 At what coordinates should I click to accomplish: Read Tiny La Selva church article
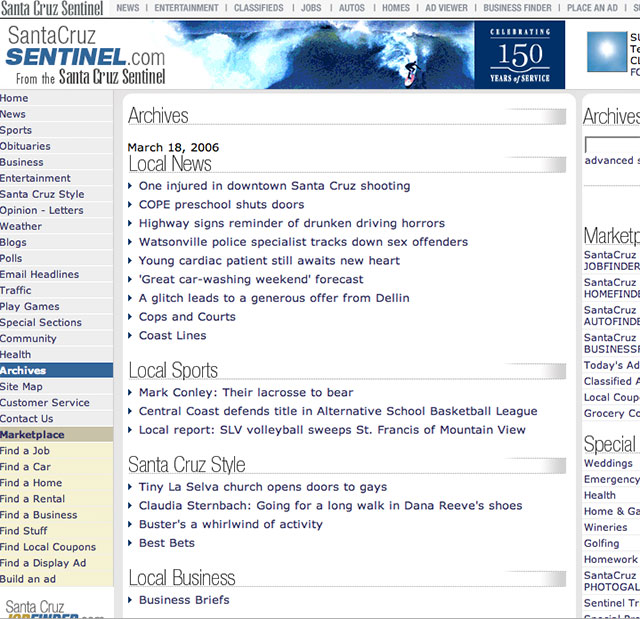click(262, 487)
